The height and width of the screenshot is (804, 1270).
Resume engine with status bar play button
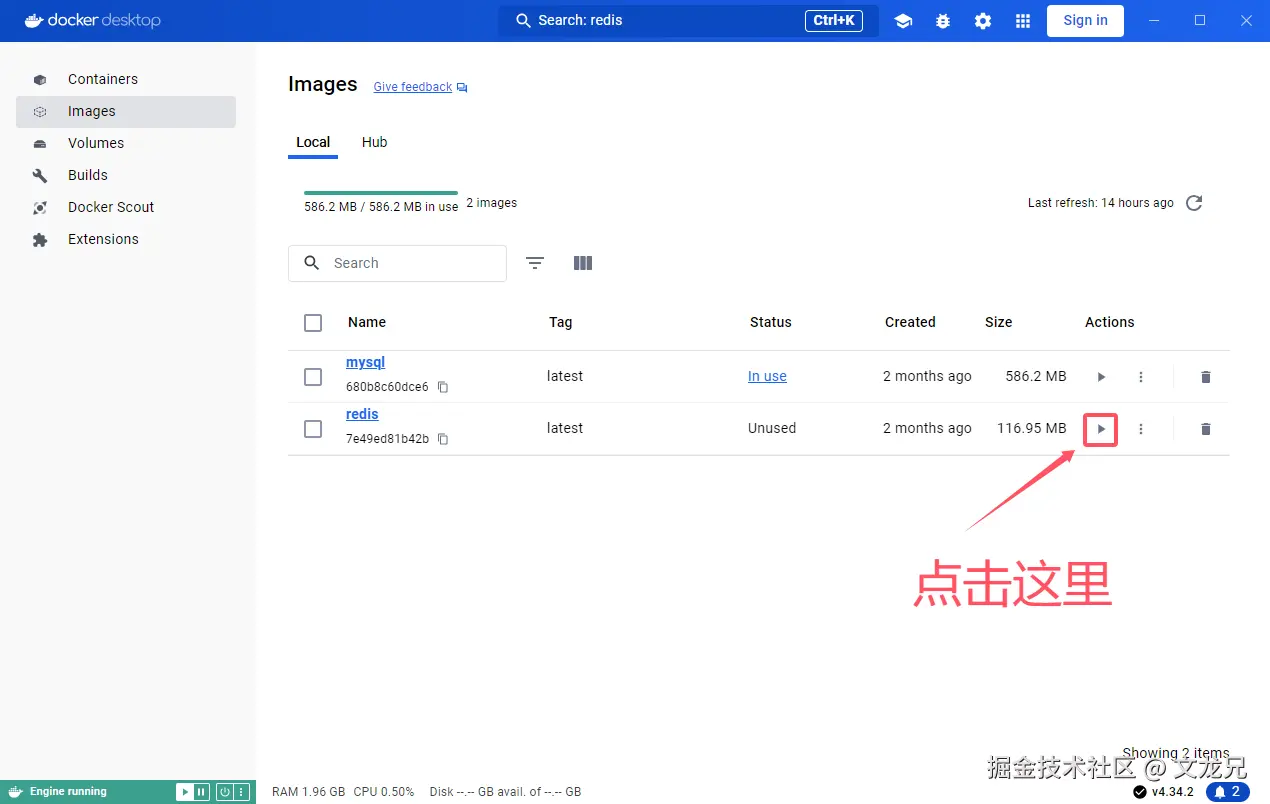point(185,792)
